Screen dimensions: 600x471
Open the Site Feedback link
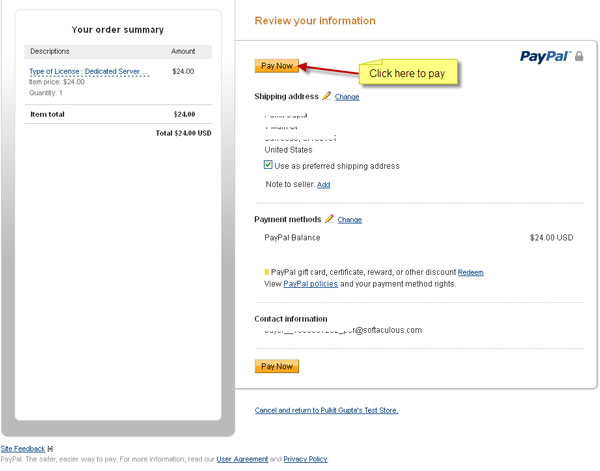pyautogui.click(x=22, y=449)
